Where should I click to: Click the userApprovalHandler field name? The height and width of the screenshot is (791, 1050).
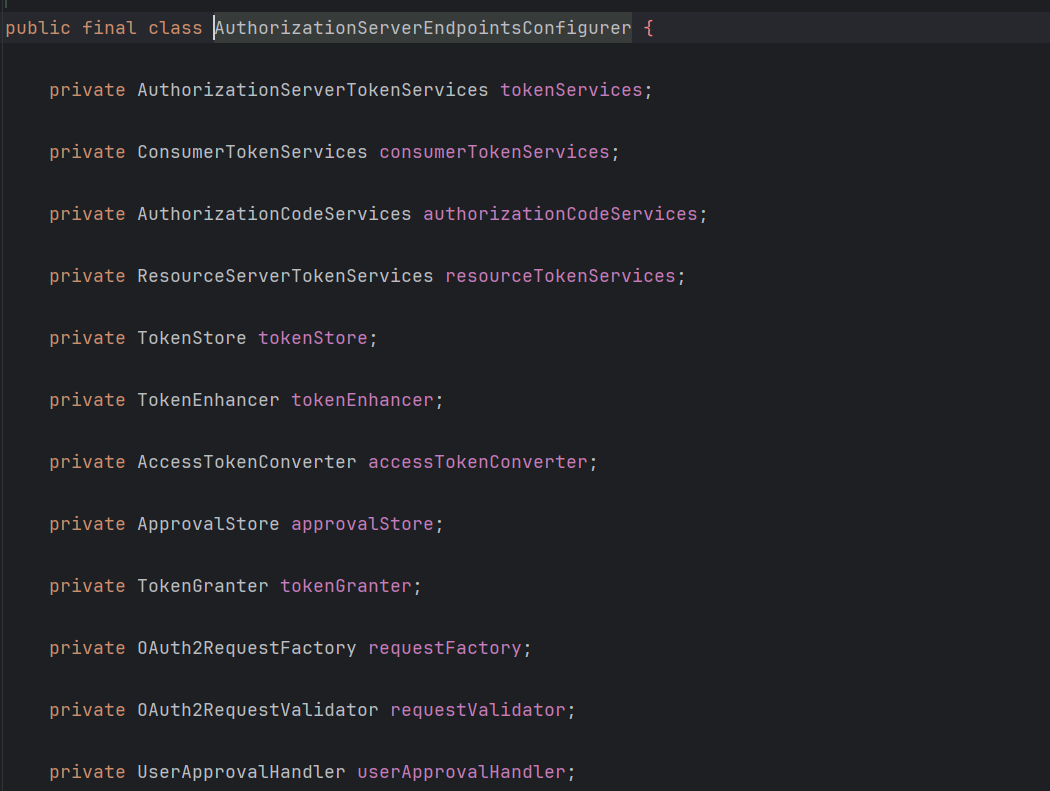coord(461,772)
